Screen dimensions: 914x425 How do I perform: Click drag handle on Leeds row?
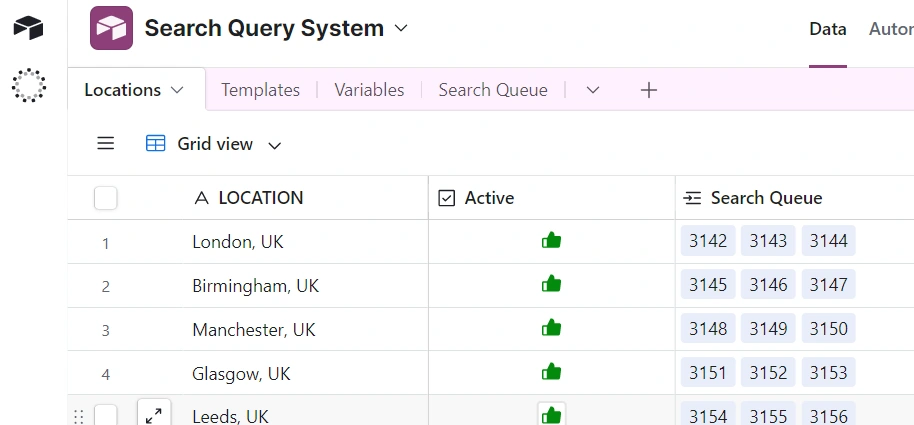[x=78, y=416]
